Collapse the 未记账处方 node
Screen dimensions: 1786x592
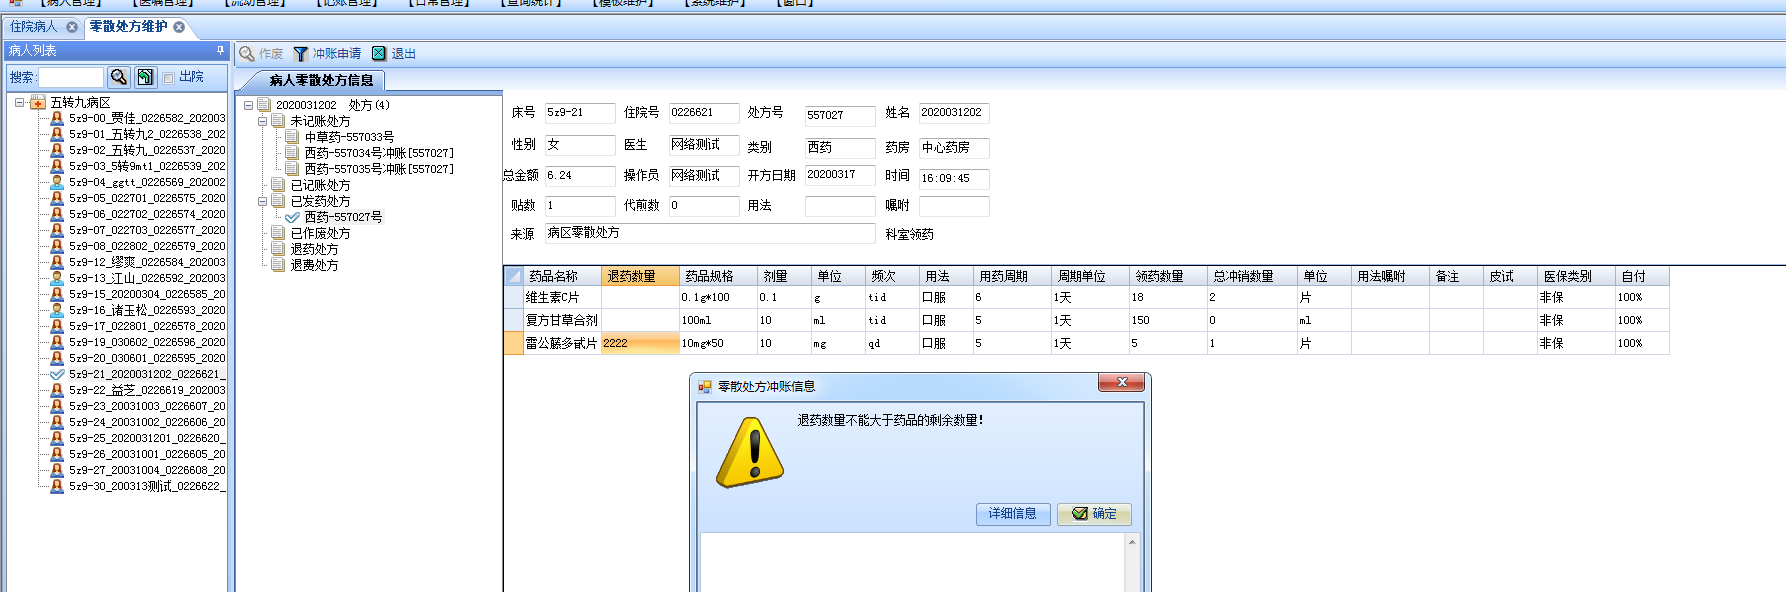click(263, 121)
